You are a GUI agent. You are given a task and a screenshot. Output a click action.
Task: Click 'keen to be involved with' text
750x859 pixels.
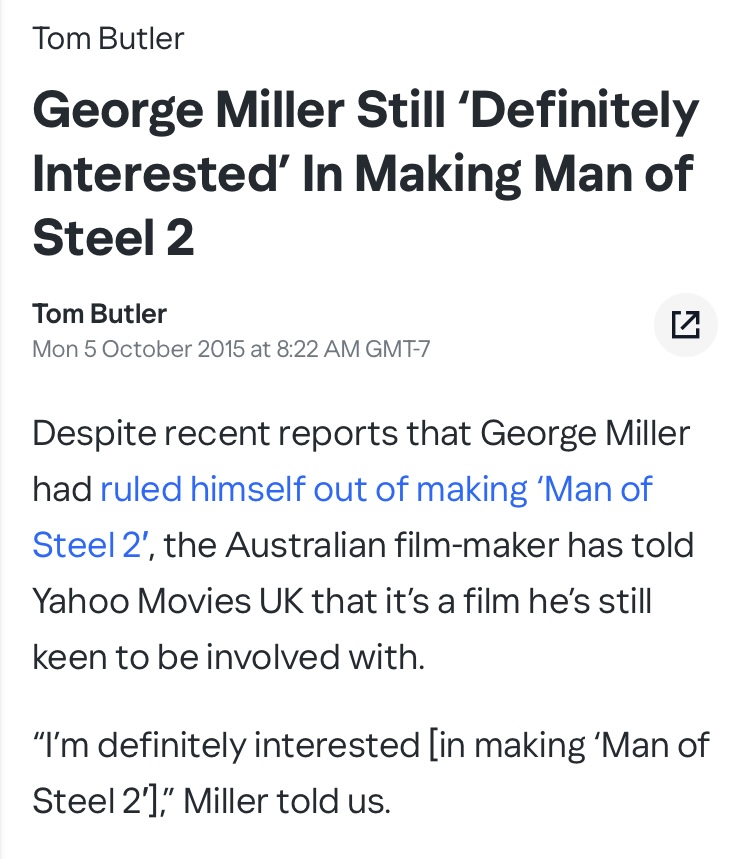coord(229,657)
